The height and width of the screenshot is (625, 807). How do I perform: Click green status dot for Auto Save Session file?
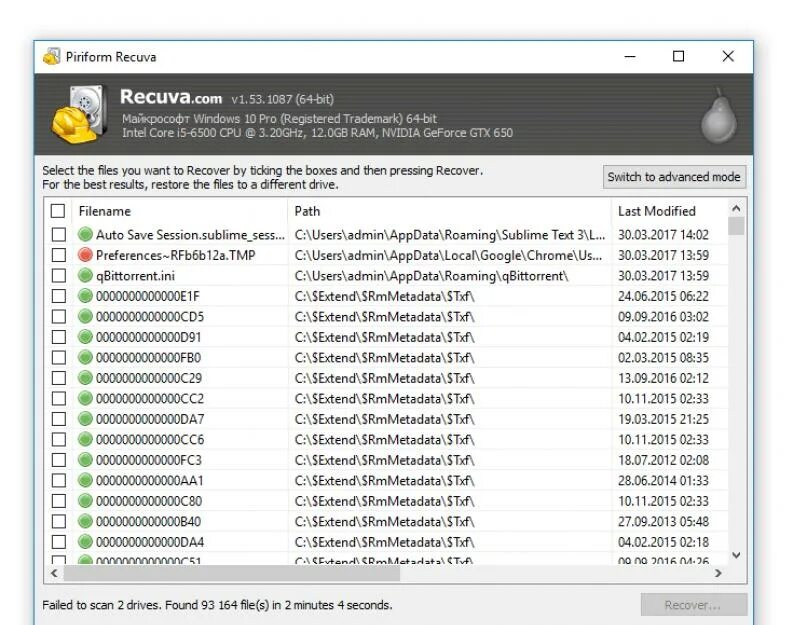(85, 234)
